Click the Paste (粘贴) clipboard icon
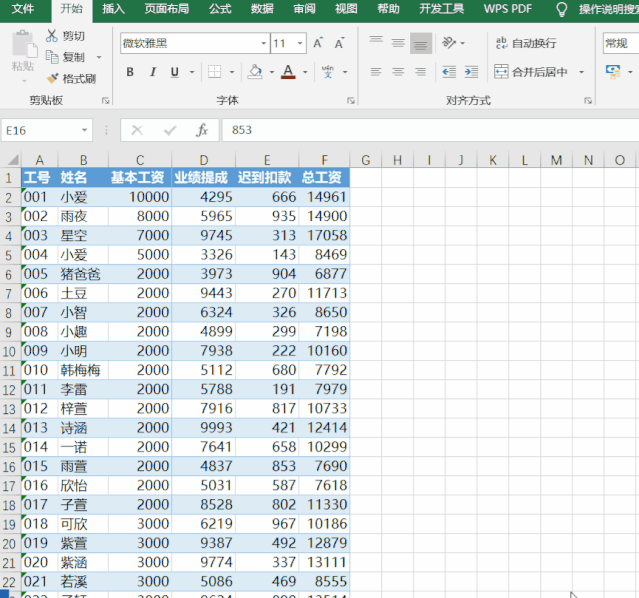 pos(24,44)
